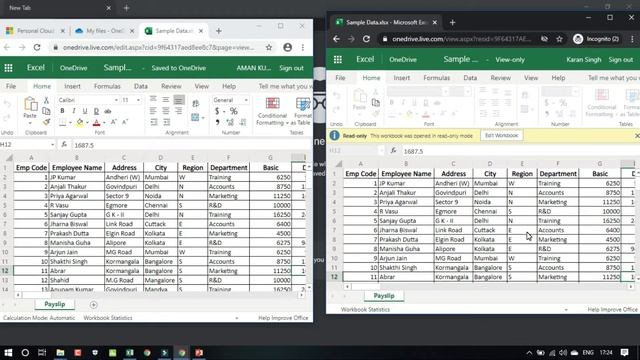Click Top Align icon in left Excel
Viewport: 640px width, 360px height.
click(153, 99)
